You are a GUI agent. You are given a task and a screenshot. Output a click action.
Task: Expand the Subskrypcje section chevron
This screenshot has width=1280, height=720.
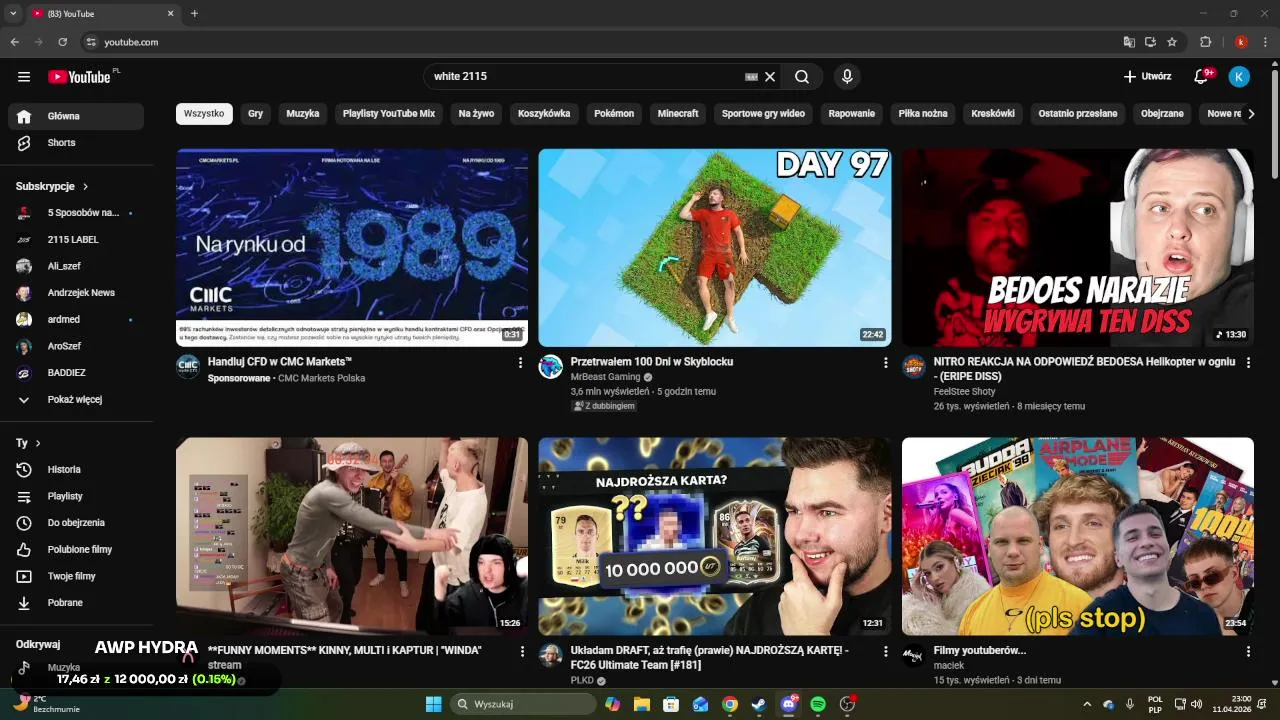click(x=85, y=187)
